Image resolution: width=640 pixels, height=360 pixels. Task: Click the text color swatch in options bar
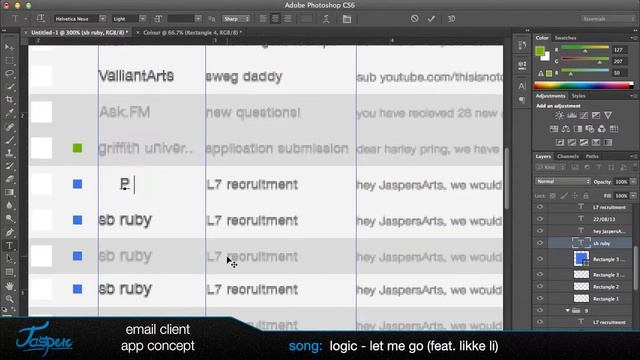click(x=306, y=19)
